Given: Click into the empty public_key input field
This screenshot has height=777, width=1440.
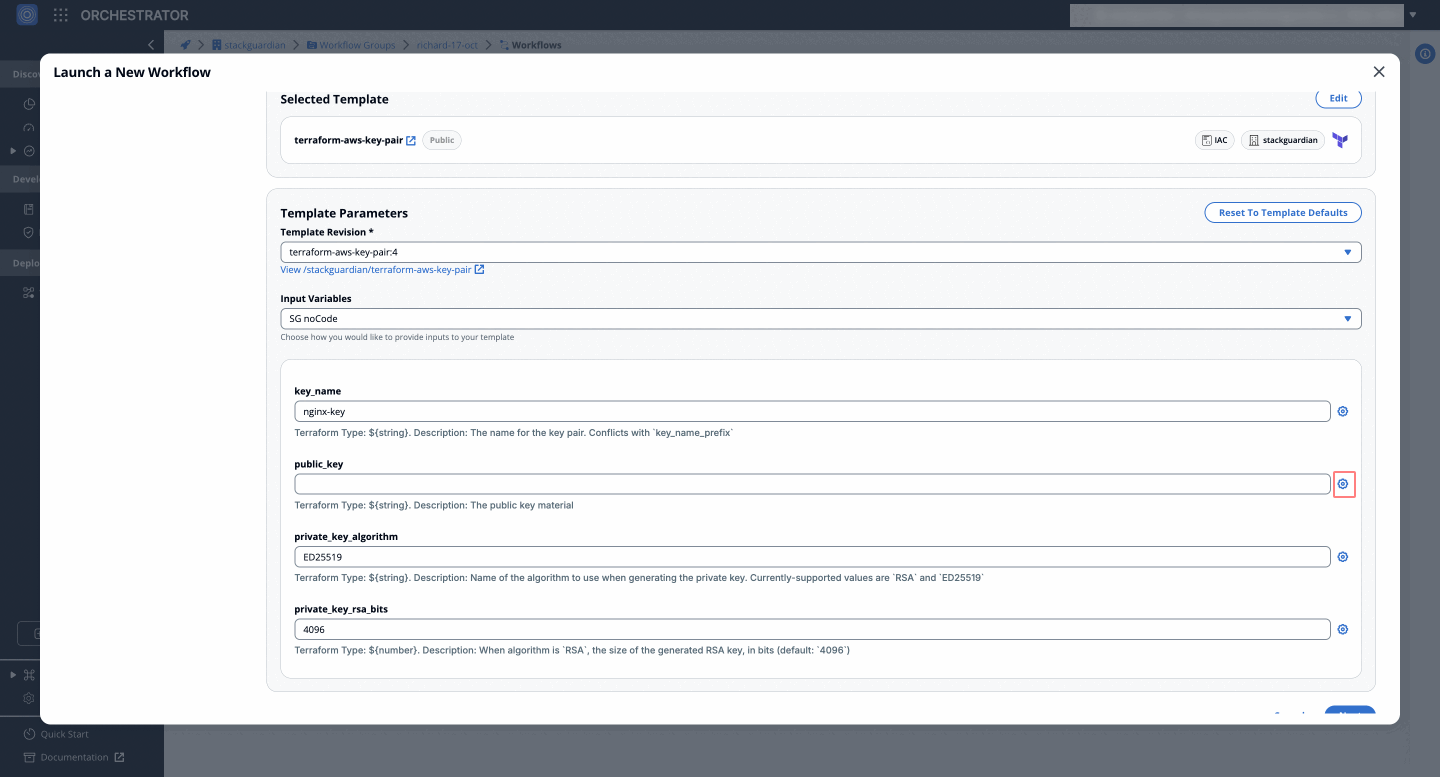Looking at the screenshot, I should tap(811, 484).
